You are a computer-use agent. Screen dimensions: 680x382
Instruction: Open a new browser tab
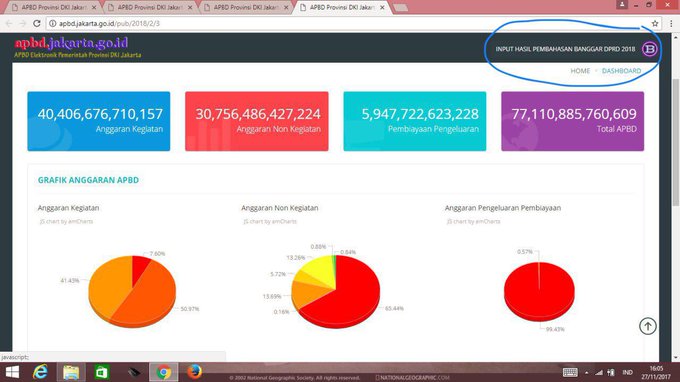(x=401, y=7)
